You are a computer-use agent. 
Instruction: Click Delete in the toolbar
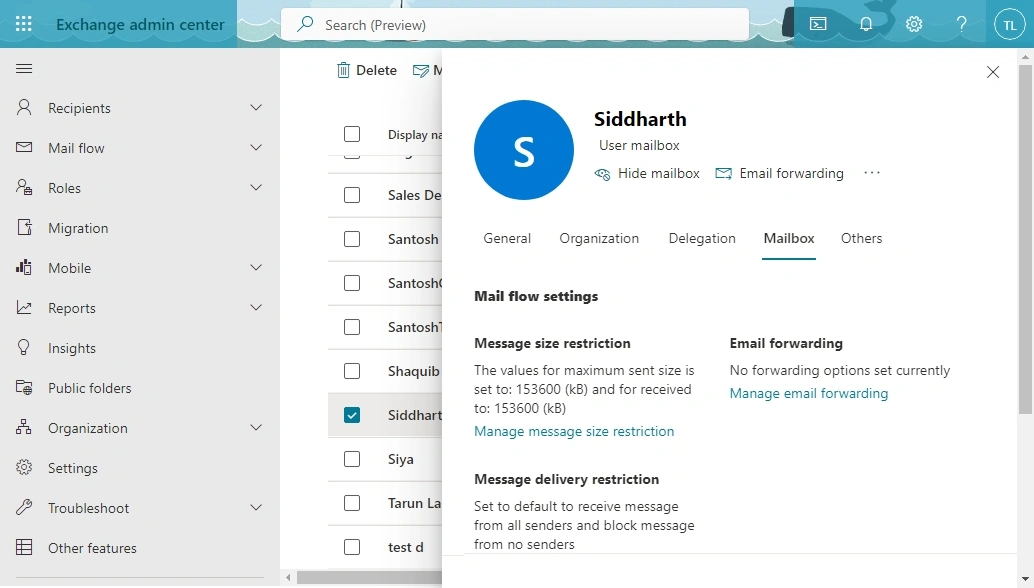(367, 70)
